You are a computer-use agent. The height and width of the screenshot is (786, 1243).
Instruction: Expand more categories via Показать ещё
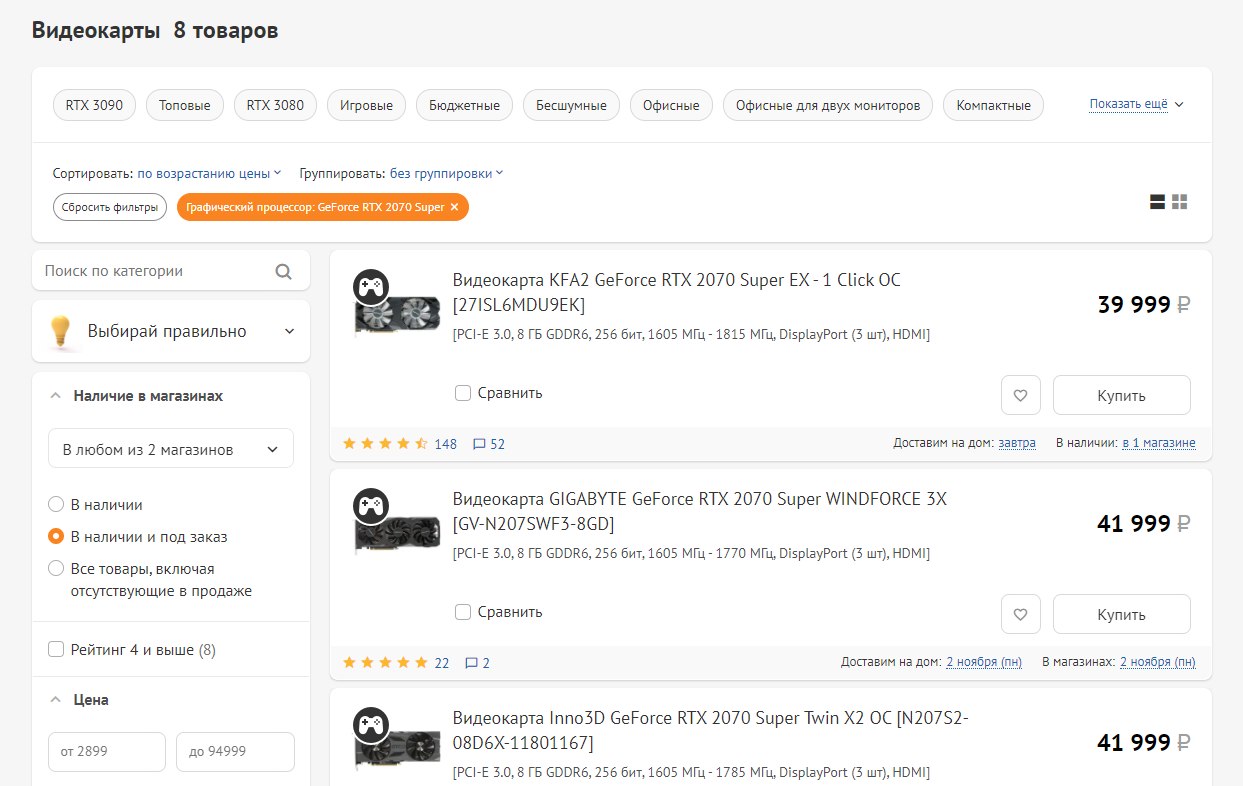click(1136, 104)
